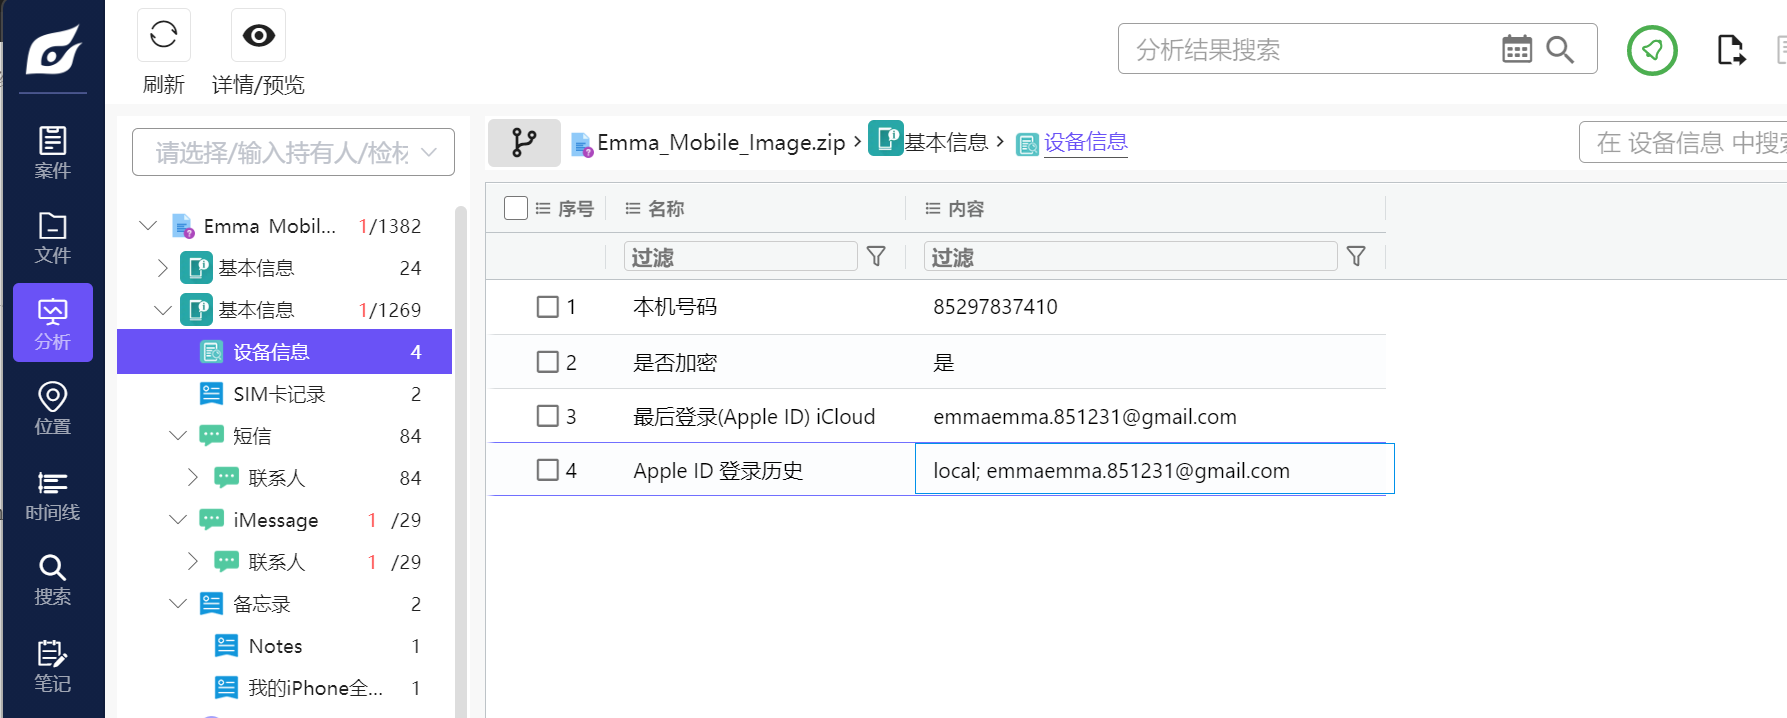Screen dimensions: 1787x718
Task: Expand the 联系人 node under iMessage
Action: pyautogui.click(x=193, y=562)
